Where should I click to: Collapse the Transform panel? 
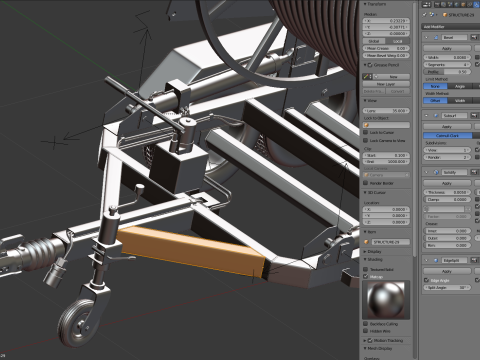(x=365, y=4)
